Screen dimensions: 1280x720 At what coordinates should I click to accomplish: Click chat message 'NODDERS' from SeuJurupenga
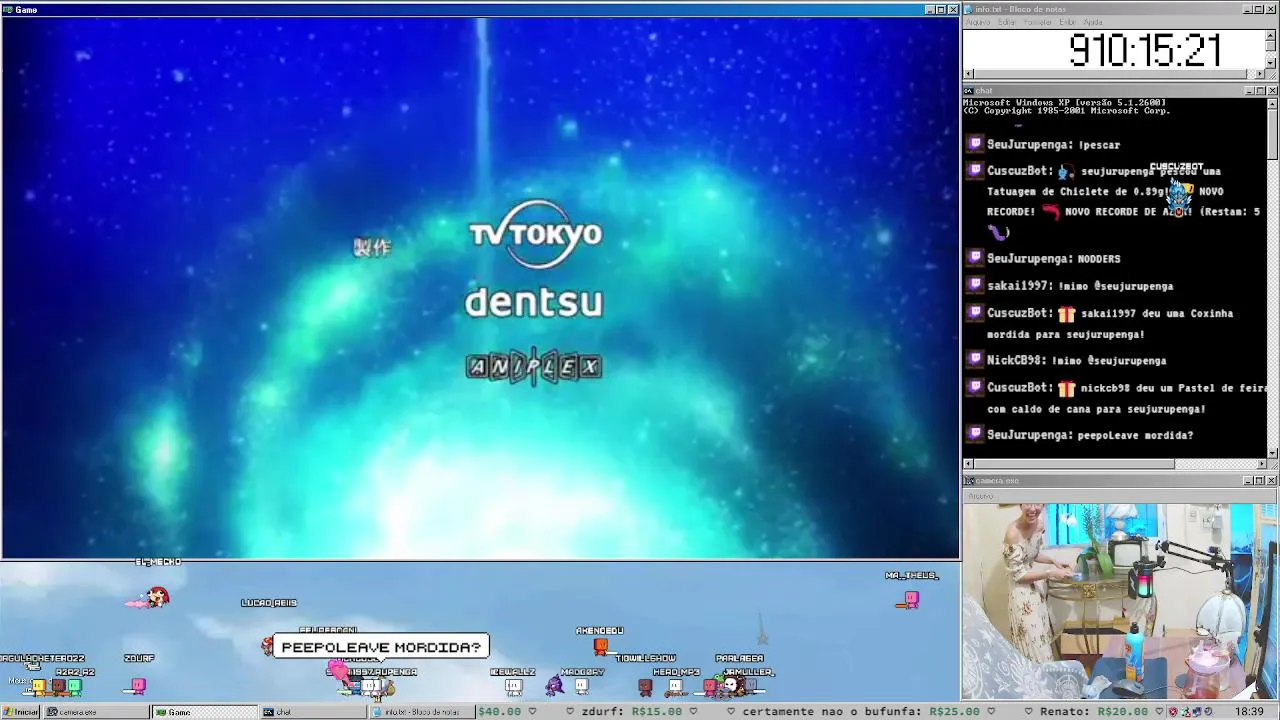pyautogui.click(x=1099, y=259)
